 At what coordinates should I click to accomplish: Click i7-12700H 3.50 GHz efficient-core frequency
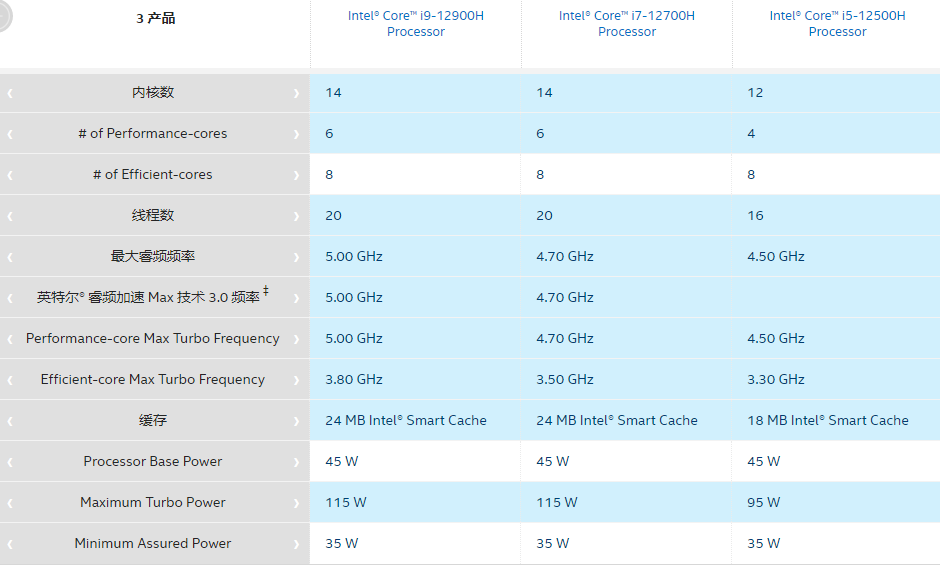click(565, 379)
